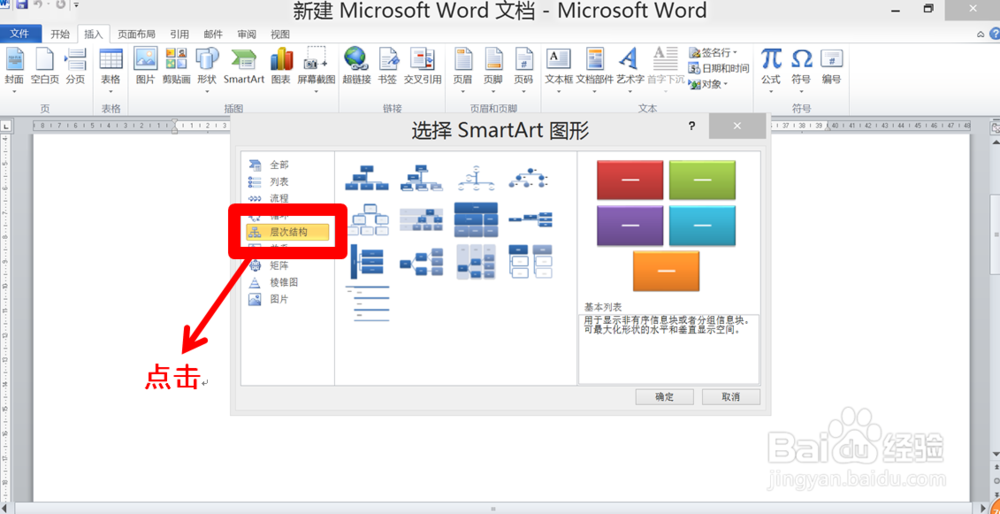Click the 取消 cancel button
Viewport: 1000px width, 514px height.
coord(731,397)
